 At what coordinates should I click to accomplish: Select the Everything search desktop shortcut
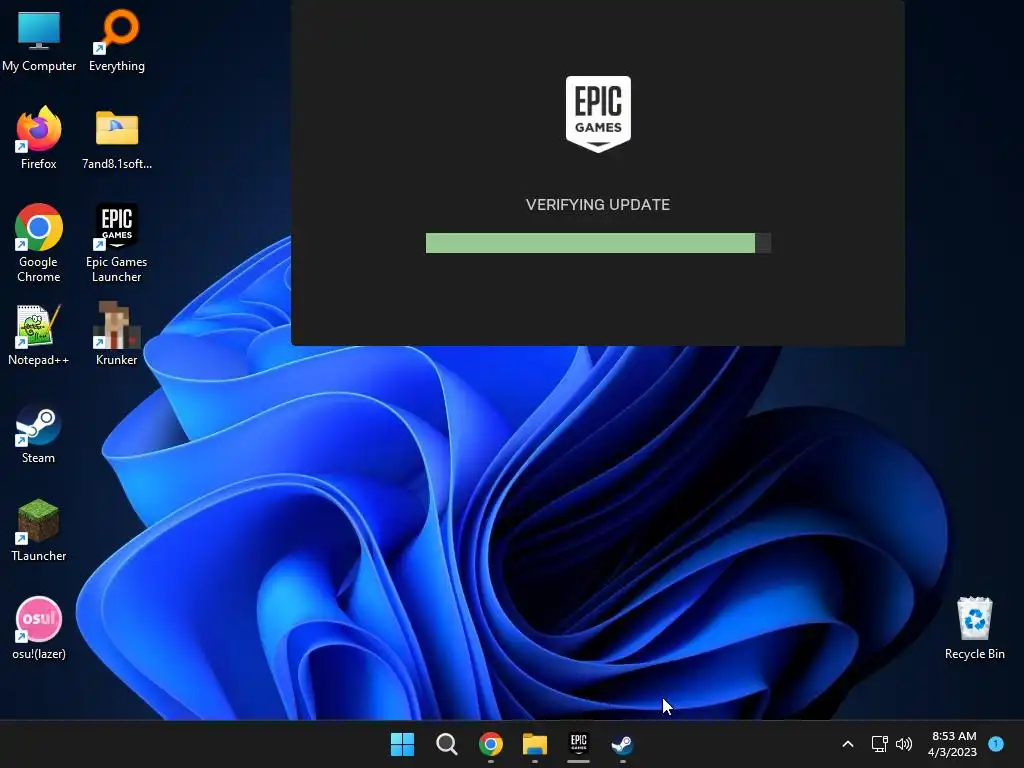click(117, 42)
